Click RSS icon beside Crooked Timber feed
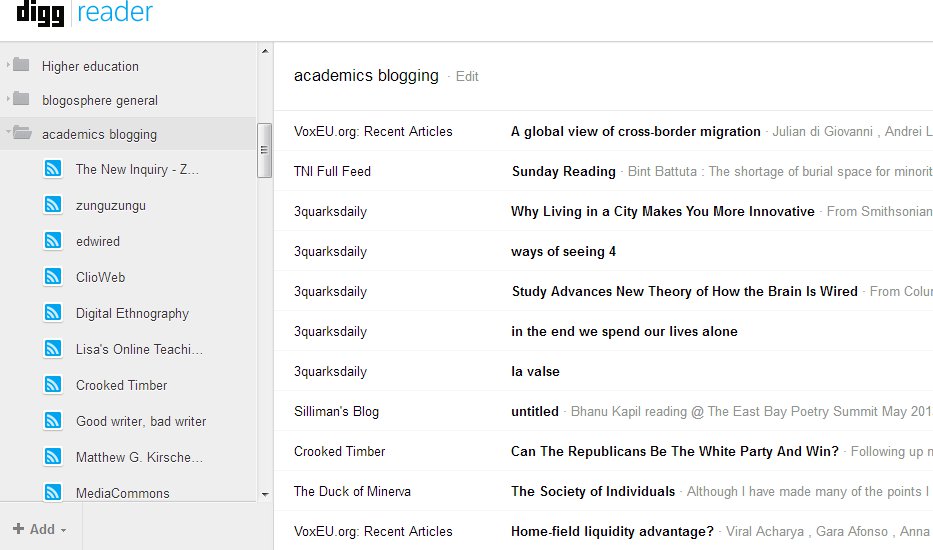 (53, 385)
